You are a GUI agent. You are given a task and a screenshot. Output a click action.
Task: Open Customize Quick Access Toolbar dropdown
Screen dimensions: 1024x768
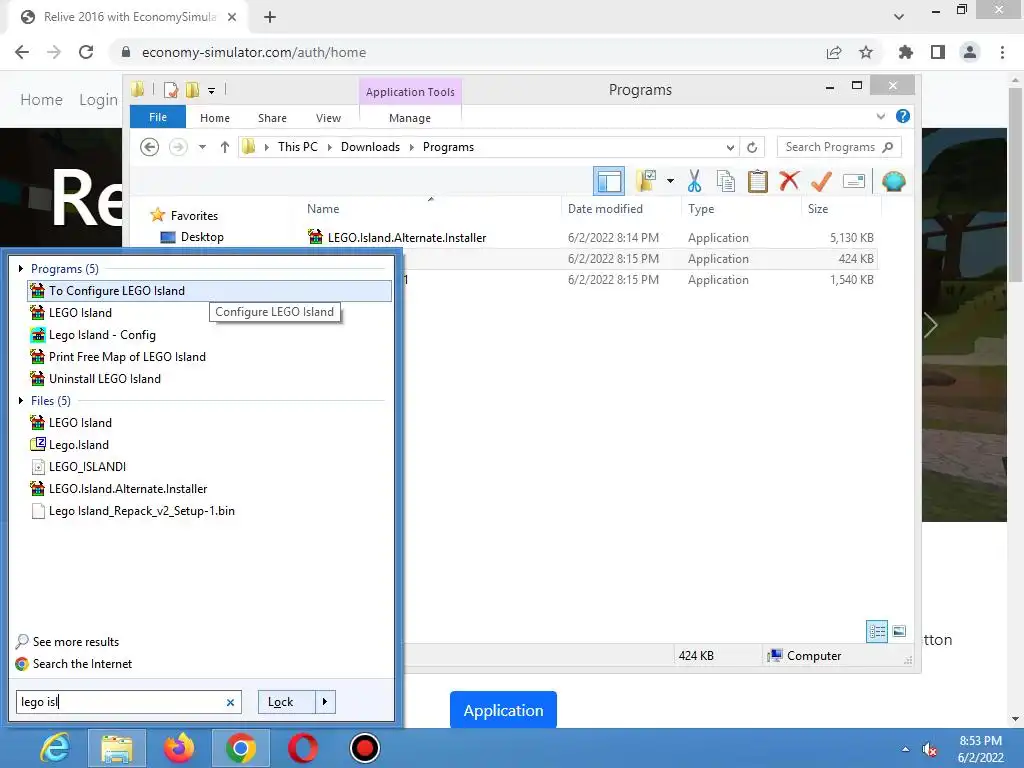212,90
